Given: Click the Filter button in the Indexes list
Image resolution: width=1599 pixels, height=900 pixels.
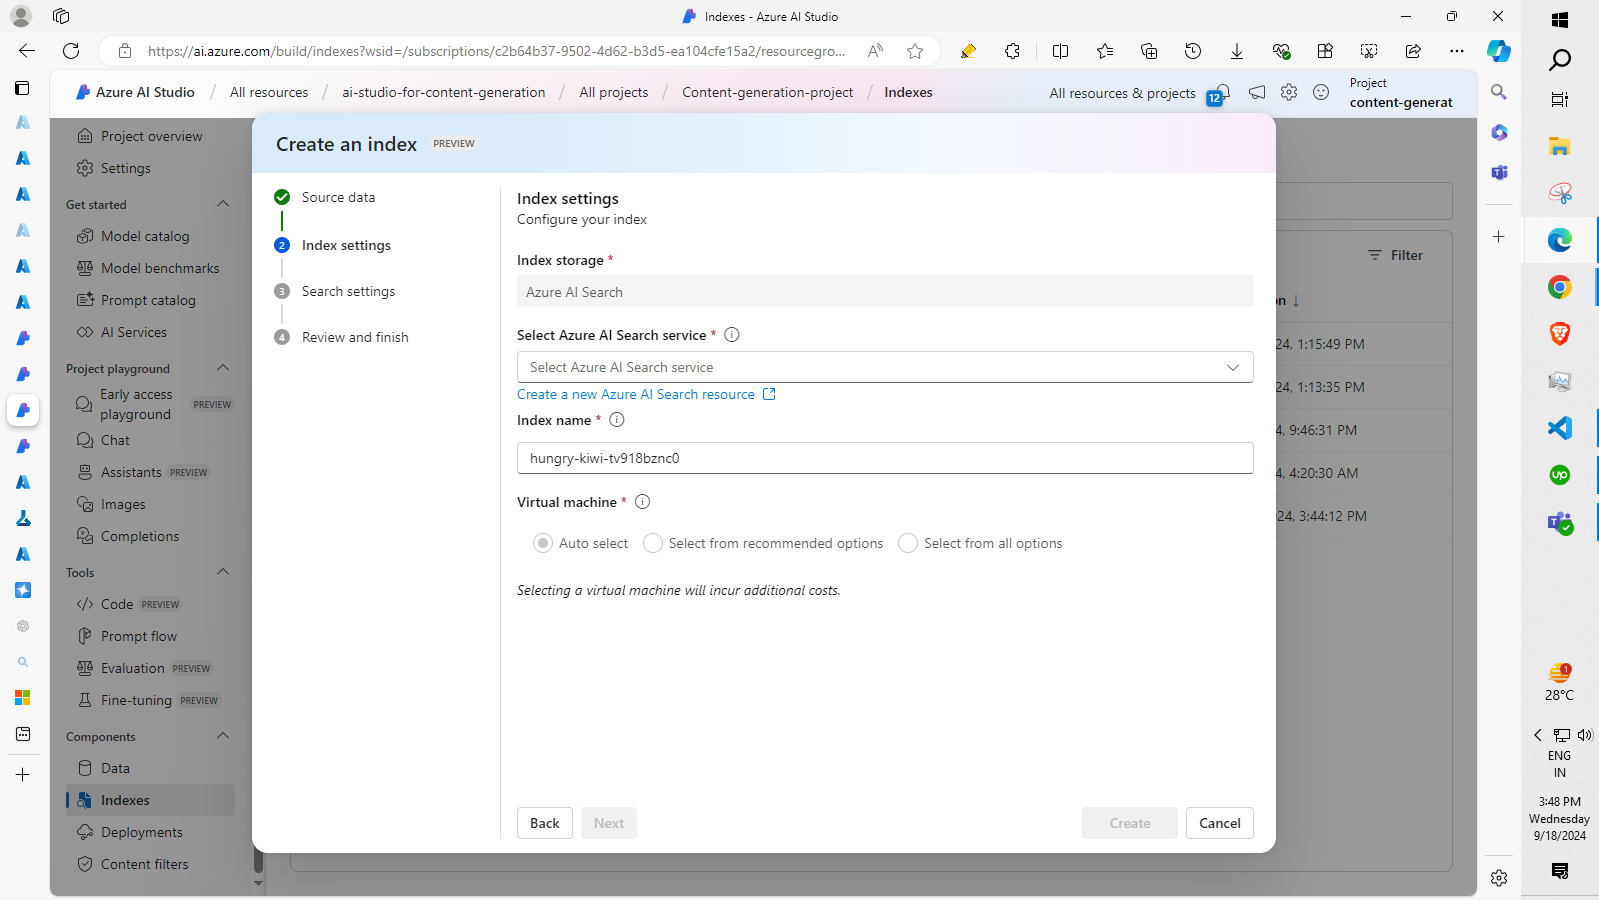Looking at the screenshot, I should click(x=1396, y=255).
